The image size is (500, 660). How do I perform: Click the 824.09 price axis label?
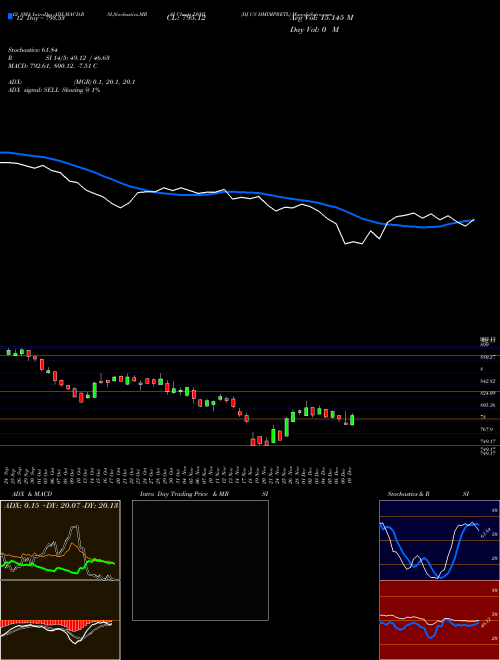click(x=488, y=393)
